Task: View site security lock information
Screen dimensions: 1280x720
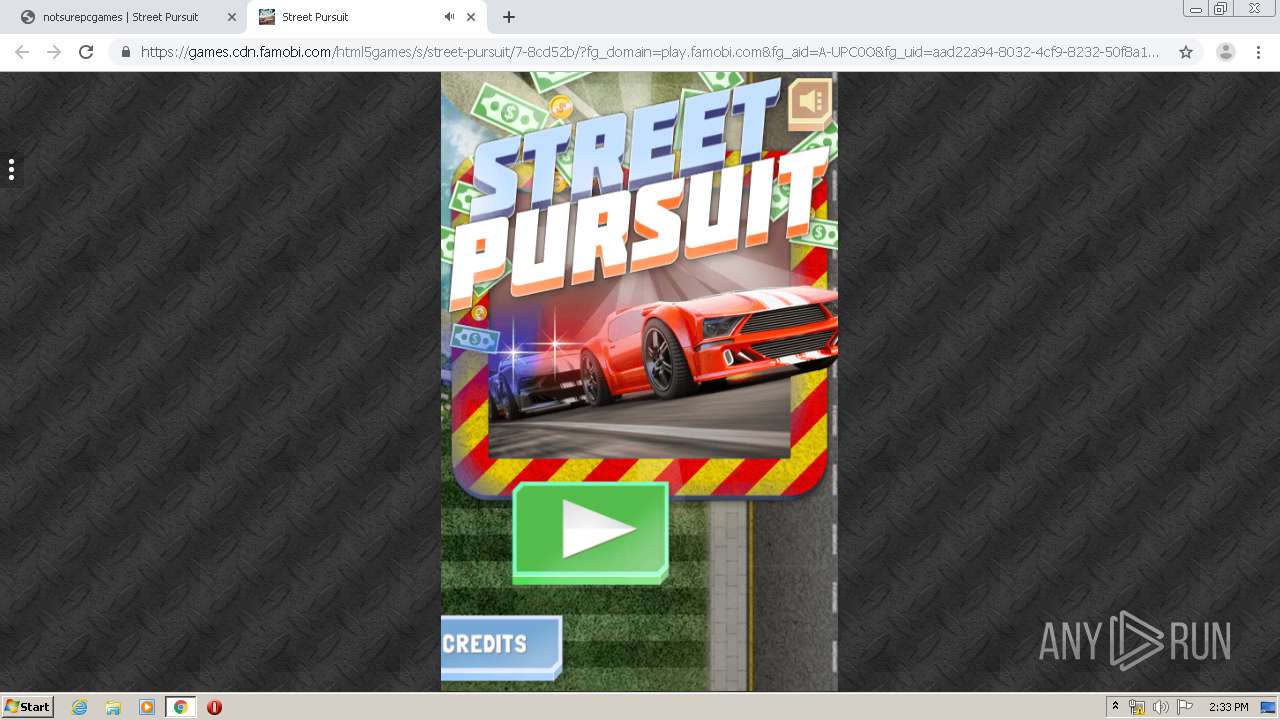Action: 126,52
